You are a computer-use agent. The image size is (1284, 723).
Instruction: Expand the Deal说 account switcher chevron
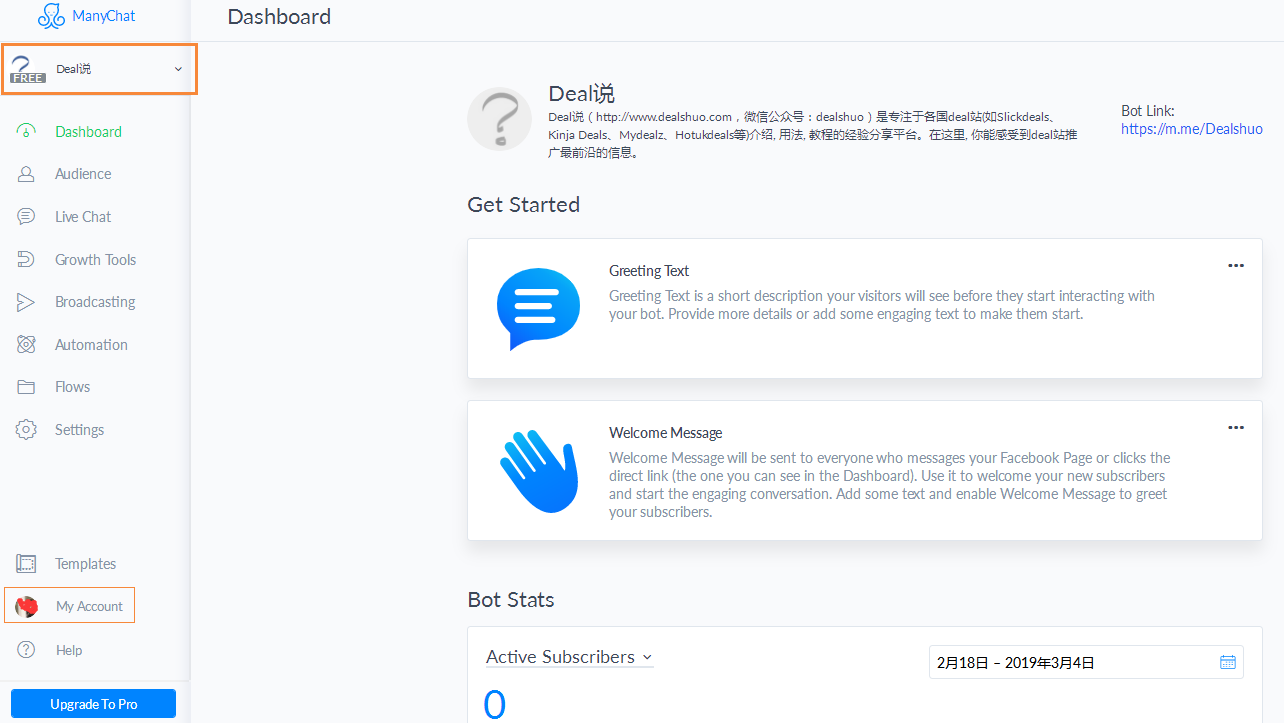tap(178, 69)
